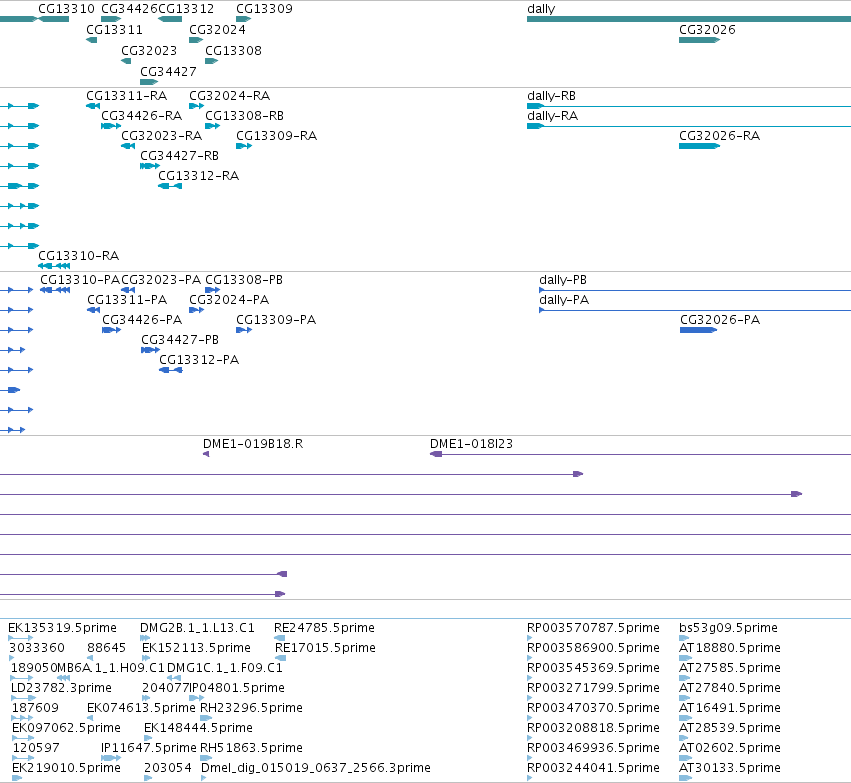Click the CG13312-RA transcript label

199,176
